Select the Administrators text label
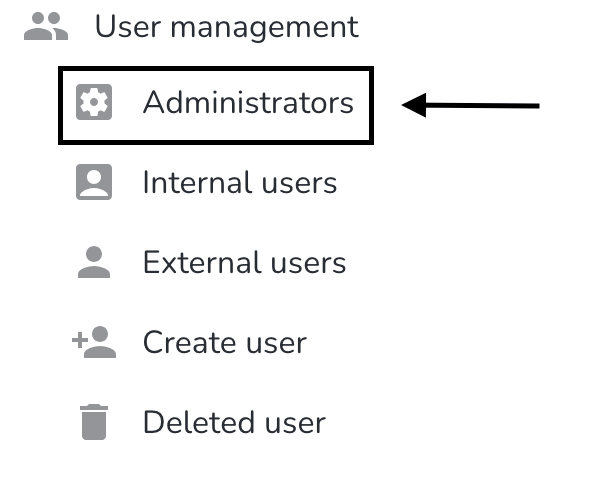Viewport: 614px width, 482px height. 248,102
